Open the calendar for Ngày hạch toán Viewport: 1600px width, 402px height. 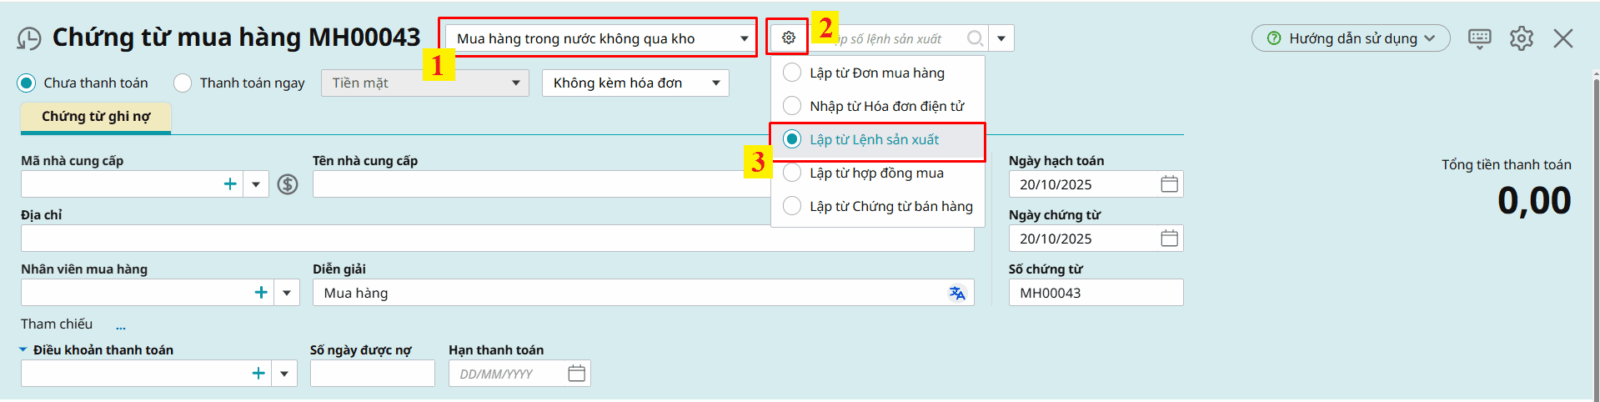click(x=1169, y=184)
